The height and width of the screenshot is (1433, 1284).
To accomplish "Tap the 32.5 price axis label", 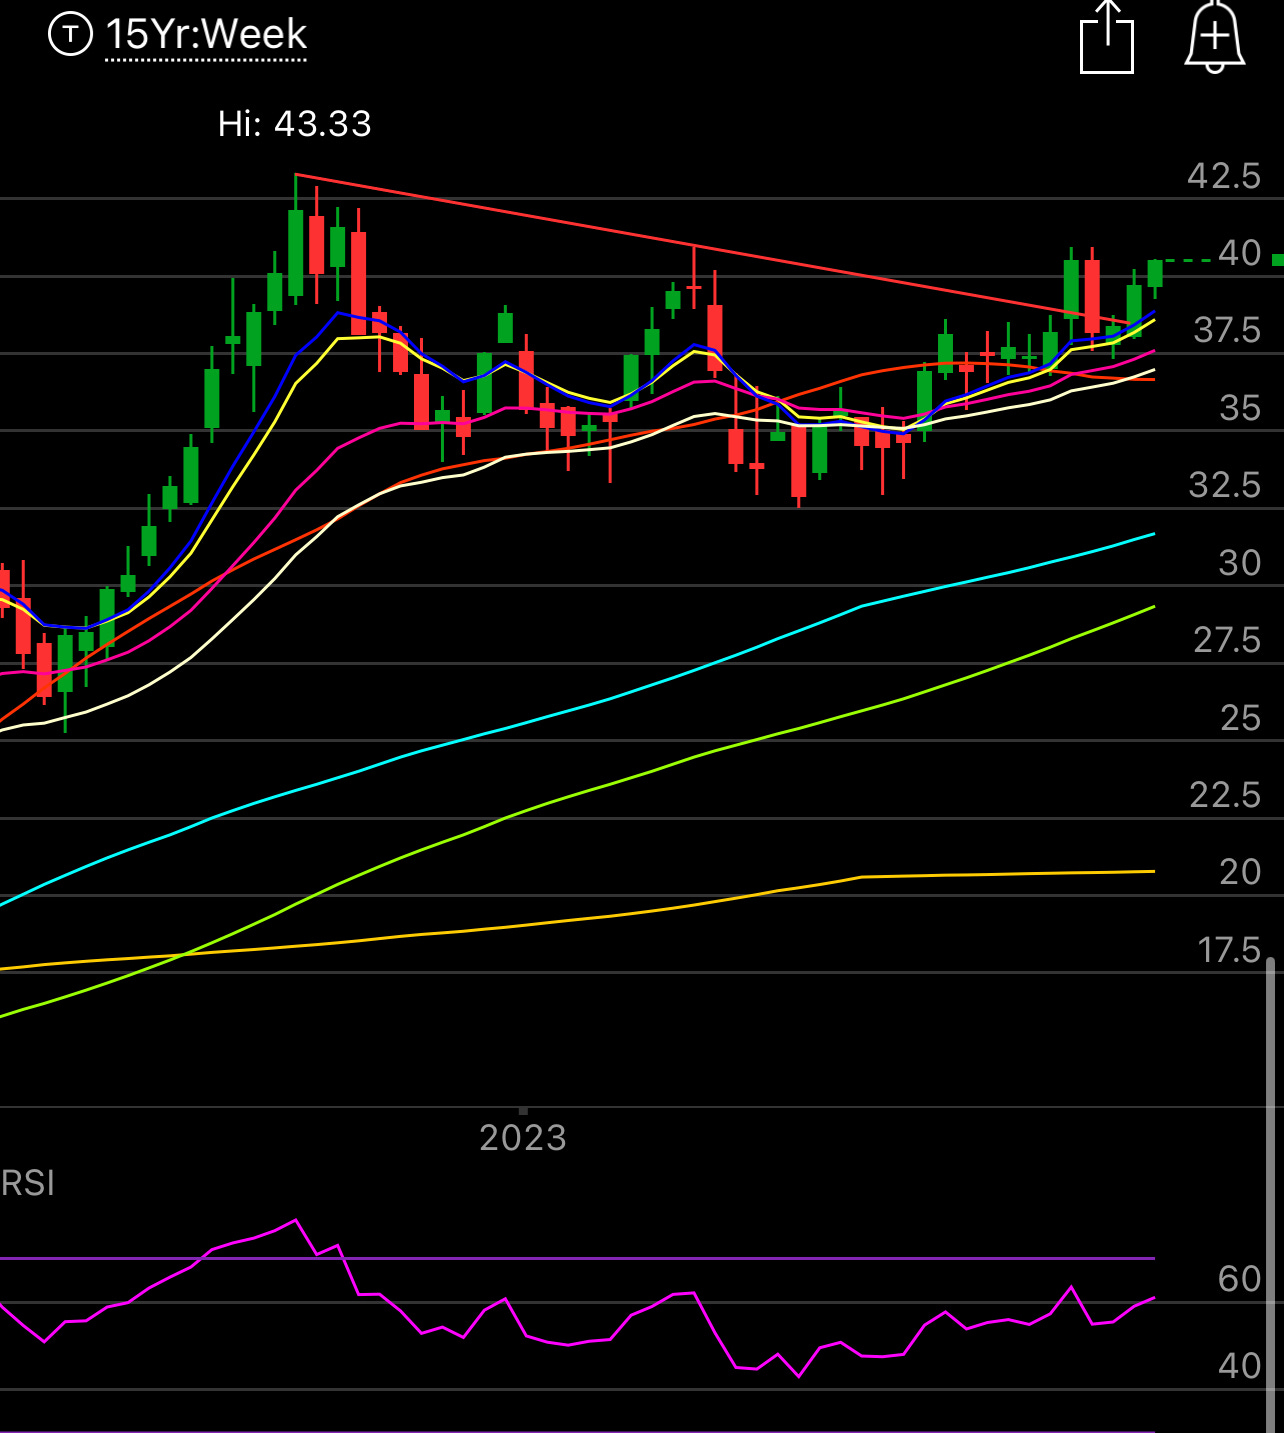I will (x=1225, y=485).
